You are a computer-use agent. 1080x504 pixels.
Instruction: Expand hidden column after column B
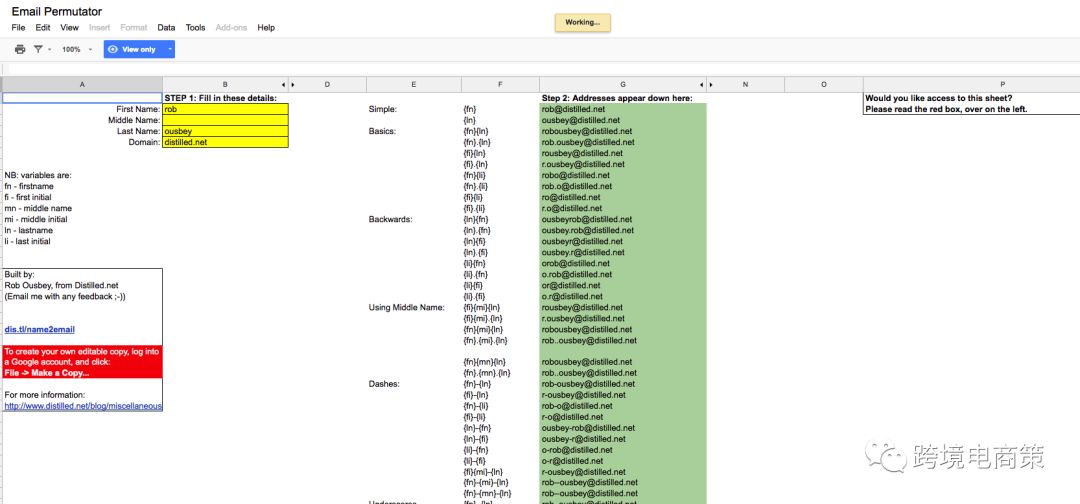coord(283,85)
